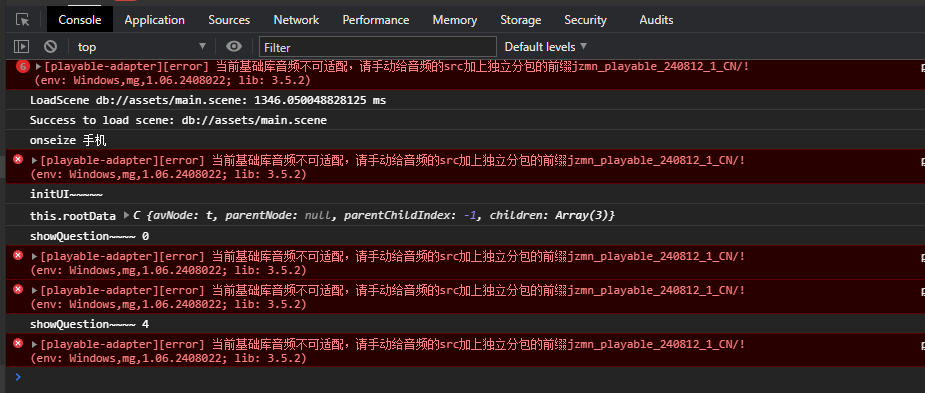Click red error icon below onseize line
925x393 pixels.
[x=18, y=159]
